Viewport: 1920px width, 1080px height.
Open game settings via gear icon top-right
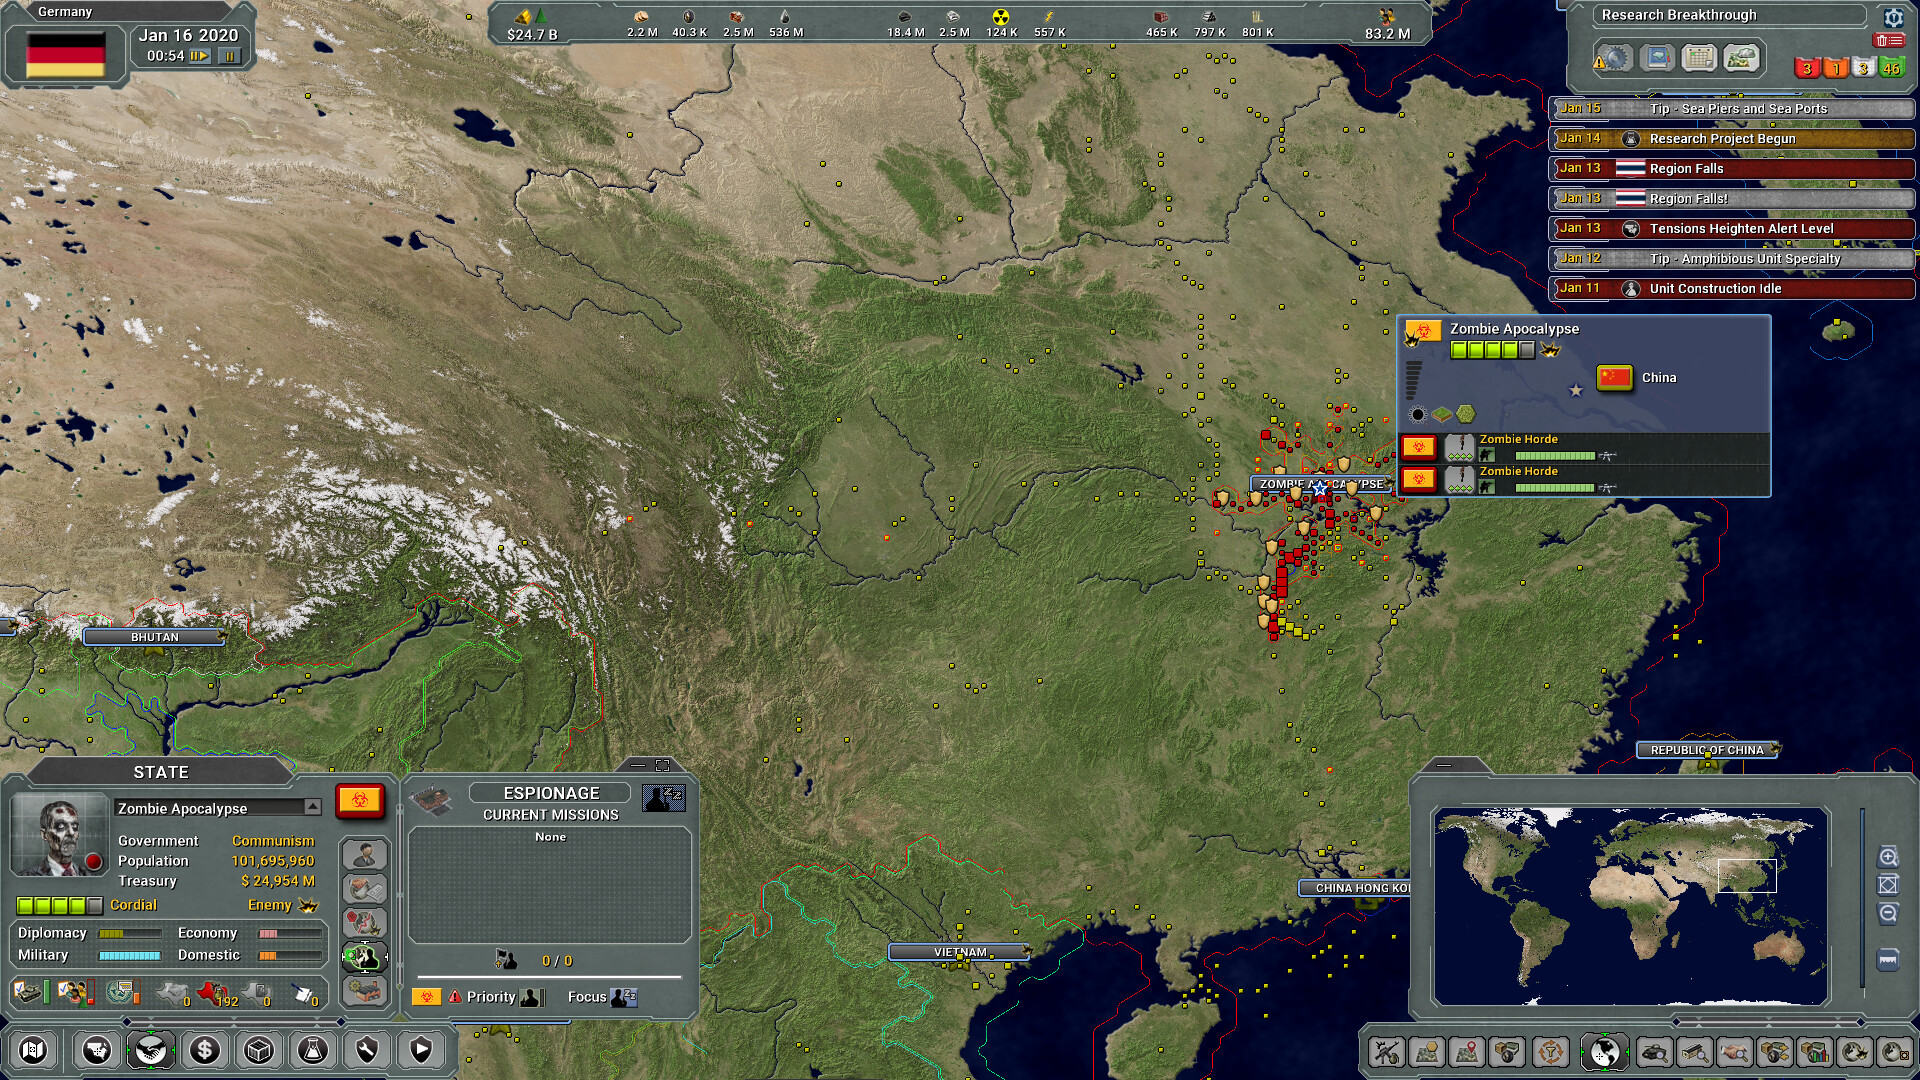coord(1894,18)
